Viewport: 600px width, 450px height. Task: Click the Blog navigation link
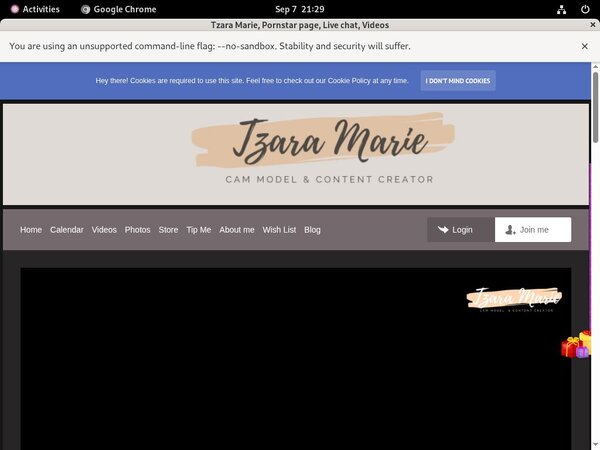[312, 230]
